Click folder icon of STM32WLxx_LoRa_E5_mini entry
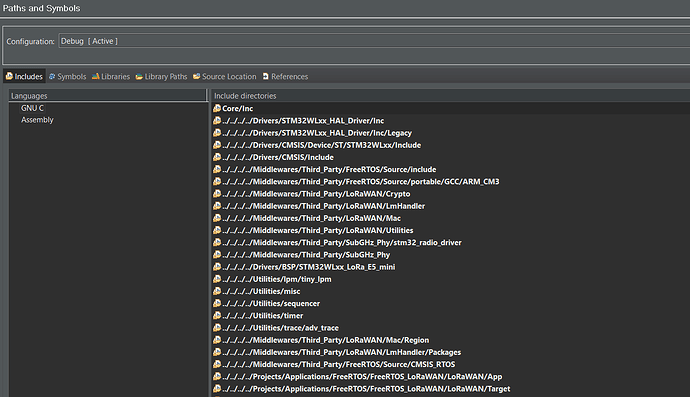 [x=217, y=267]
